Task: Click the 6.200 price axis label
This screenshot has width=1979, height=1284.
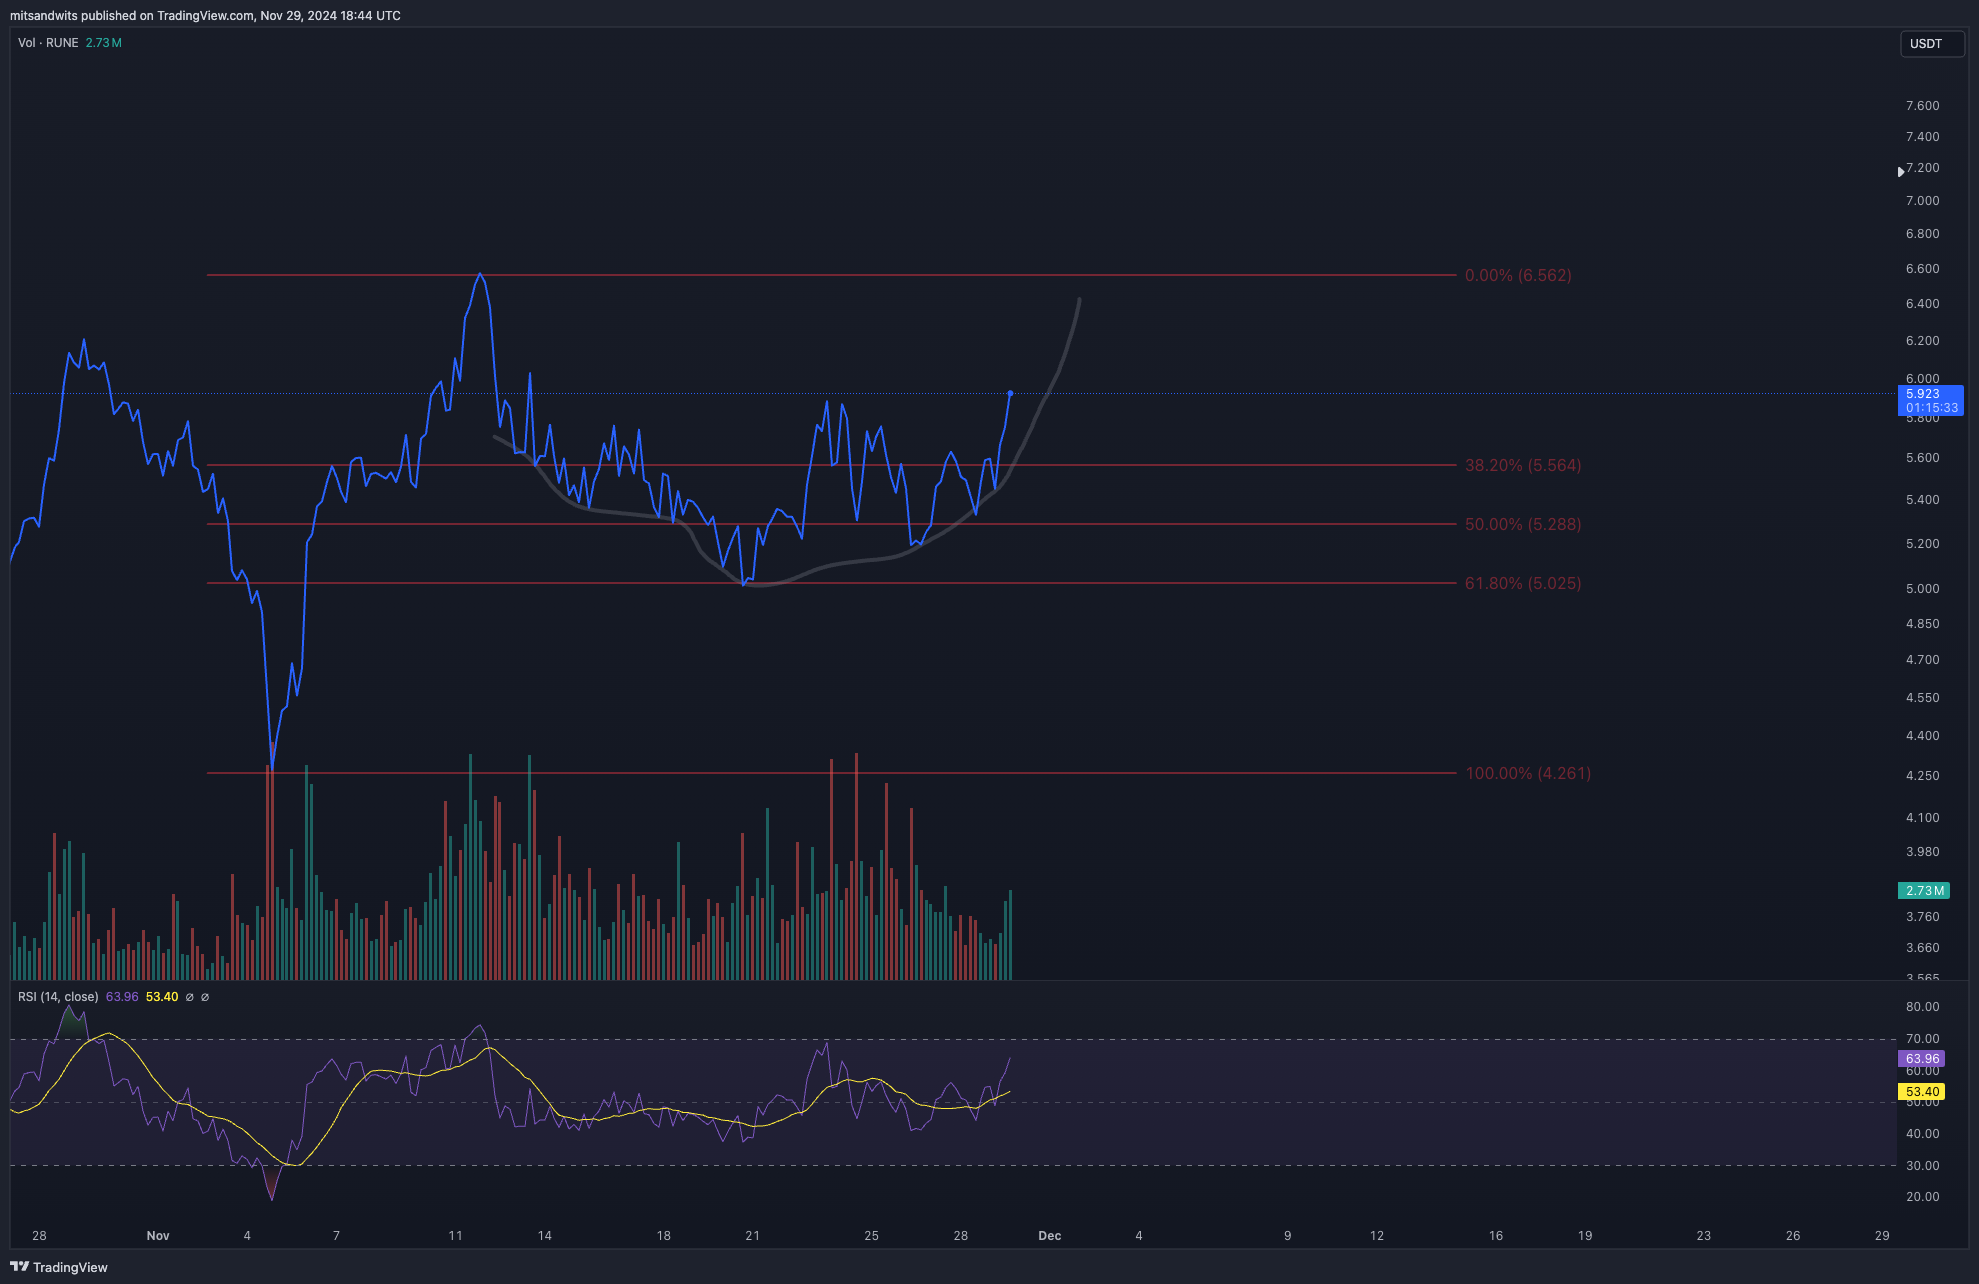Action: coord(1923,341)
